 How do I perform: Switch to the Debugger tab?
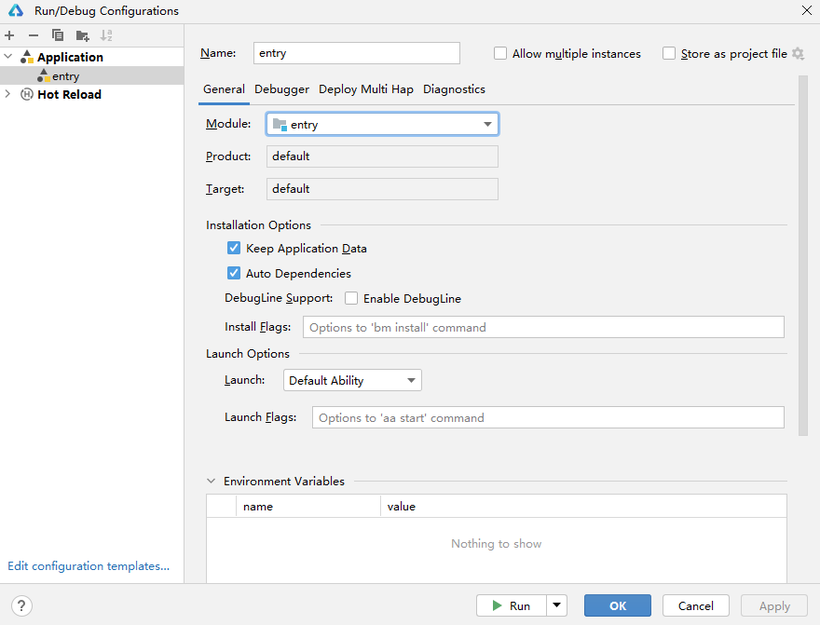pyautogui.click(x=281, y=89)
